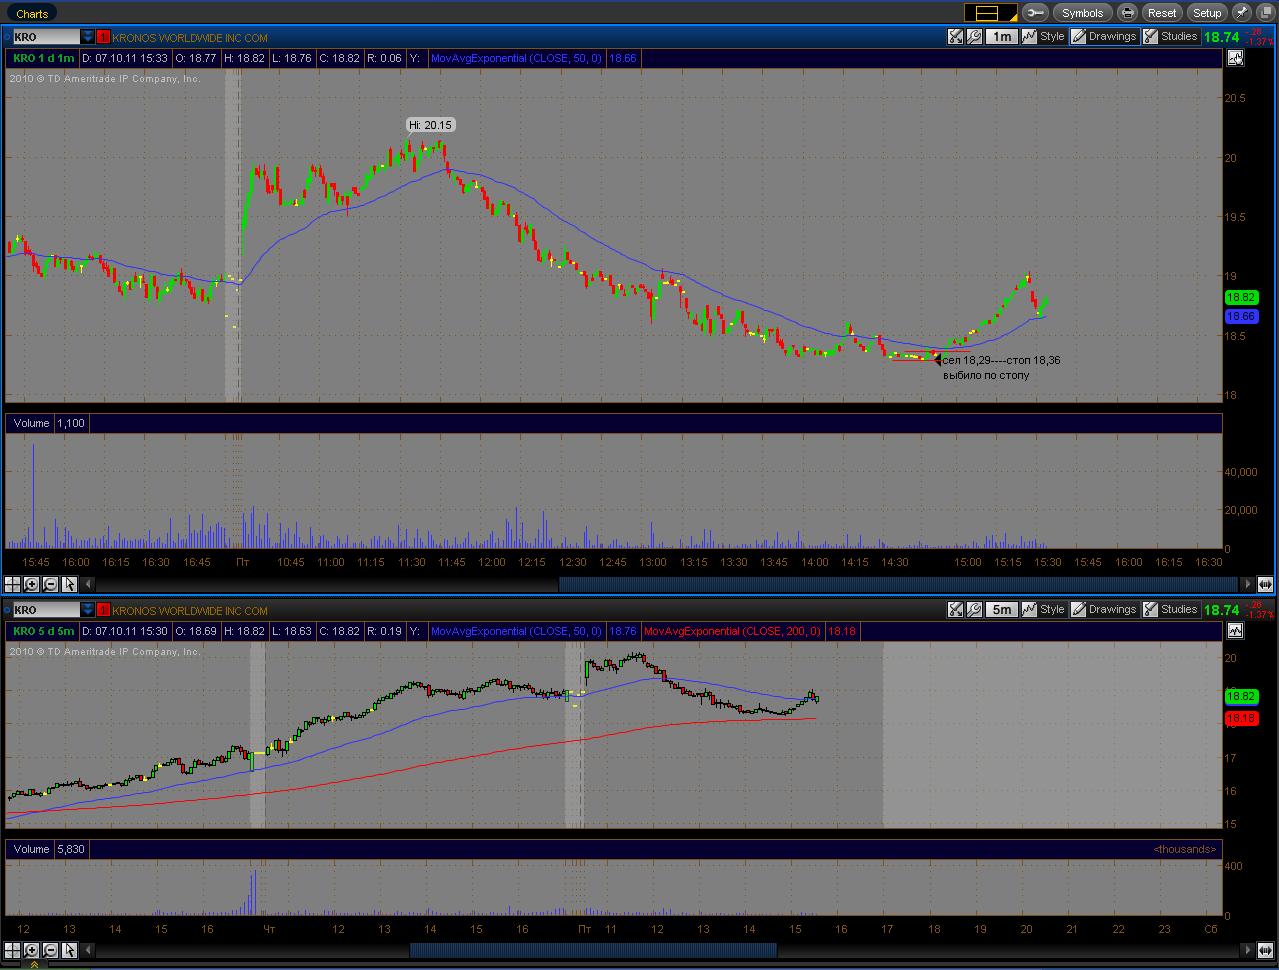Click the chart pointer-hand icon below the 18.74 price
This screenshot has height=970, width=1279.
pyautogui.click(x=1236, y=58)
